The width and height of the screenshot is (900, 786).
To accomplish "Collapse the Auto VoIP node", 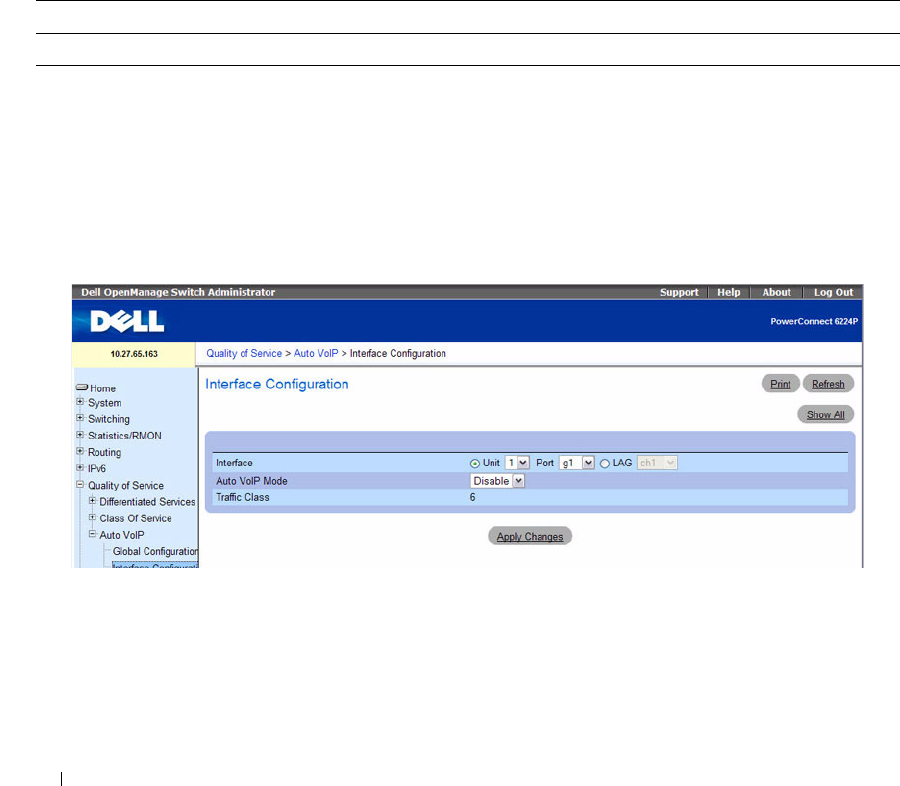I will pos(92,534).
